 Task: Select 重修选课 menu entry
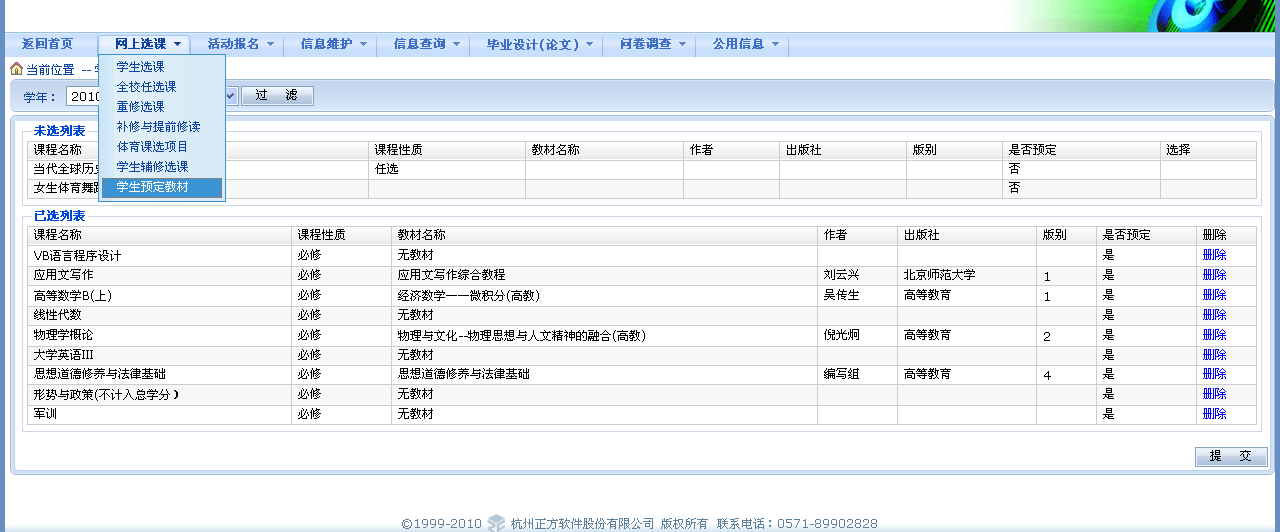click(140, 107)
